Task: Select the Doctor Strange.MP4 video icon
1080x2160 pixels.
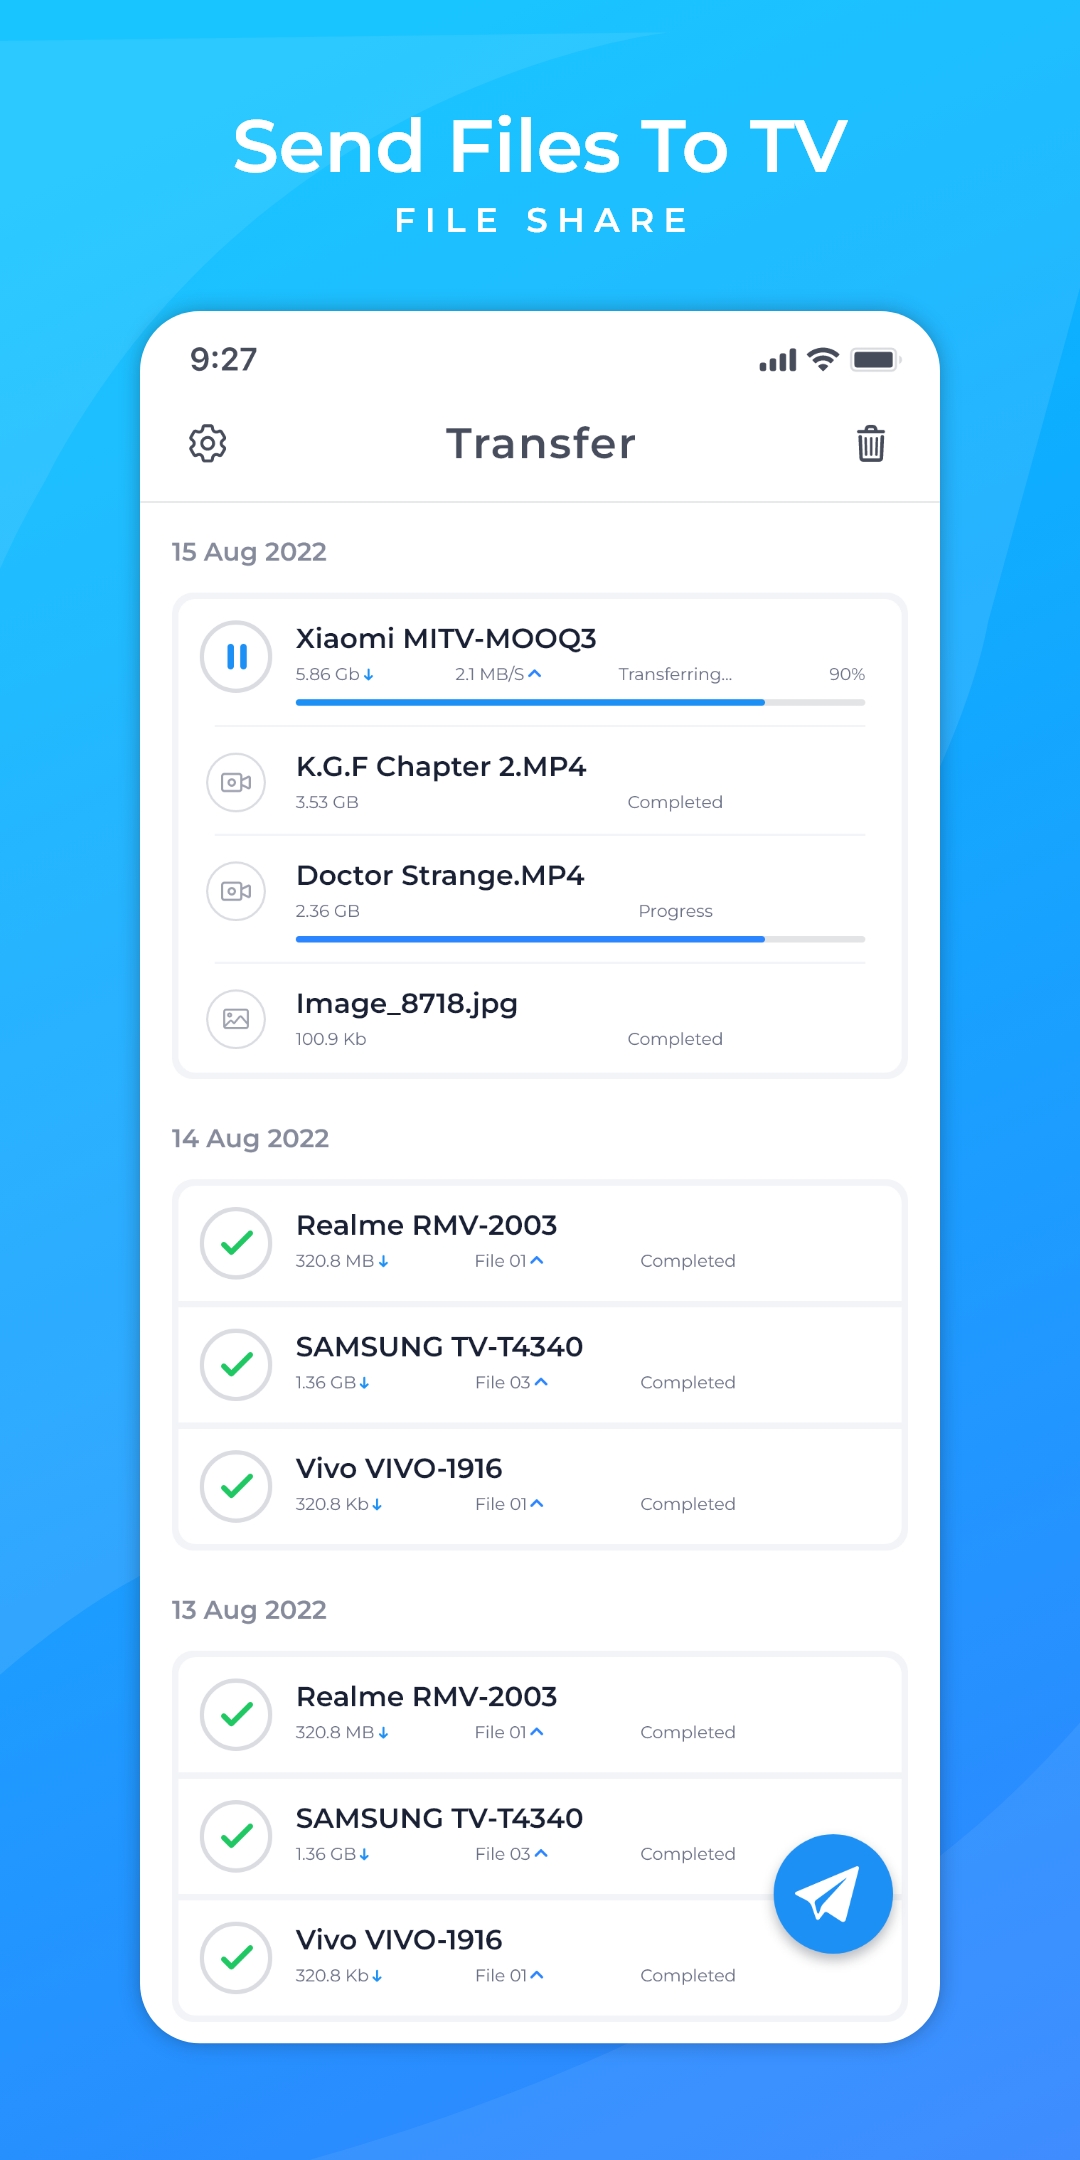Action: pyautogui.click(x=236, y=891)
